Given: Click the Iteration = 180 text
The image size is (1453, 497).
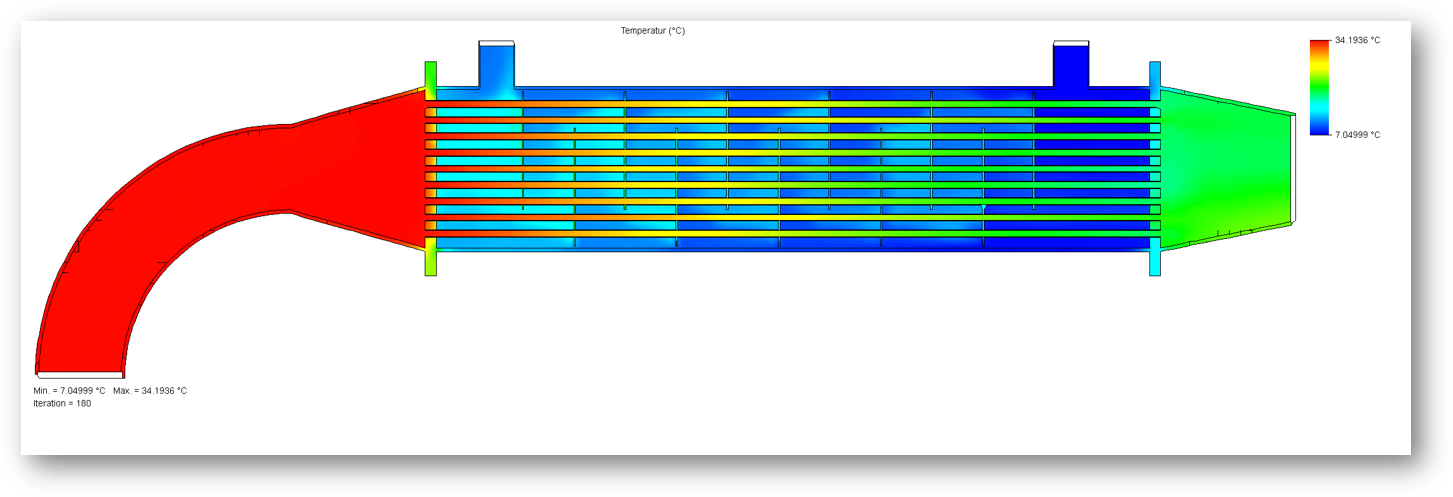Looking at the screenshot, I should click(62, 403).
